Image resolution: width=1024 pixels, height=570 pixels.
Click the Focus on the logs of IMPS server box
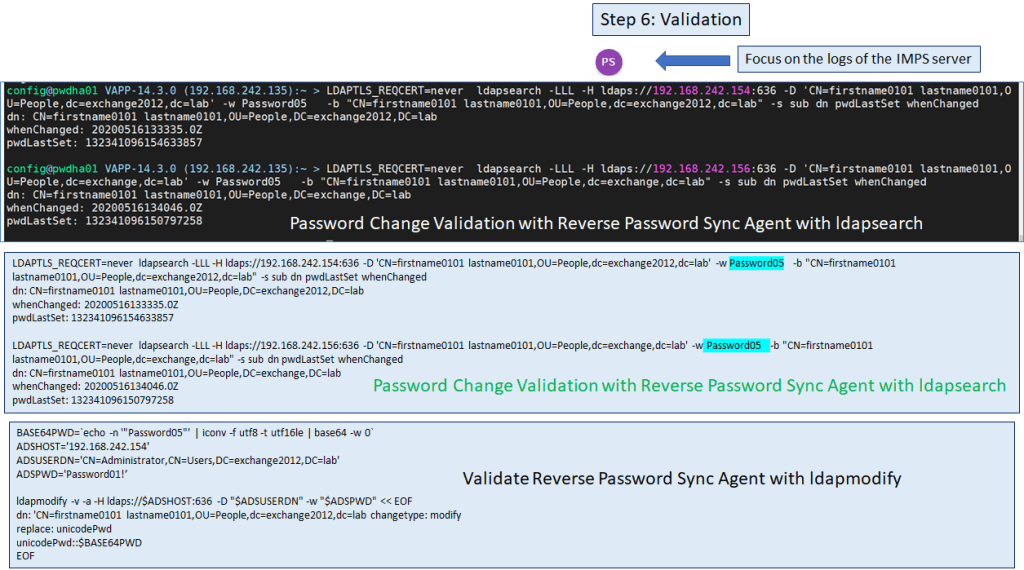tap(858, 59)
